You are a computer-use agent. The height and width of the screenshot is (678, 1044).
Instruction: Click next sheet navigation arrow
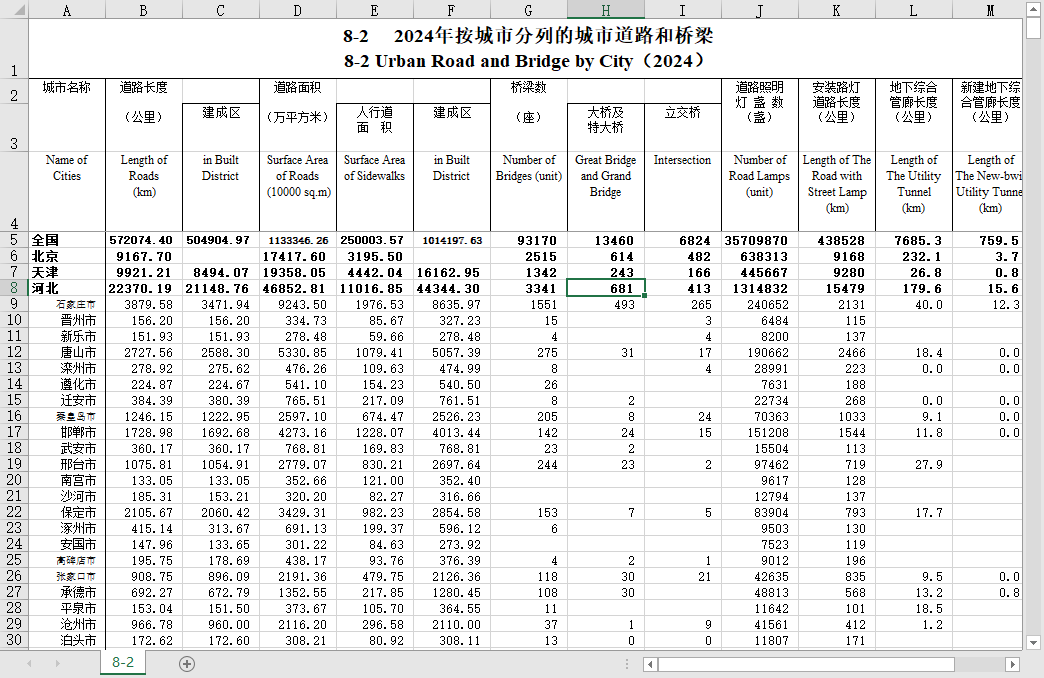coord(57,663)
